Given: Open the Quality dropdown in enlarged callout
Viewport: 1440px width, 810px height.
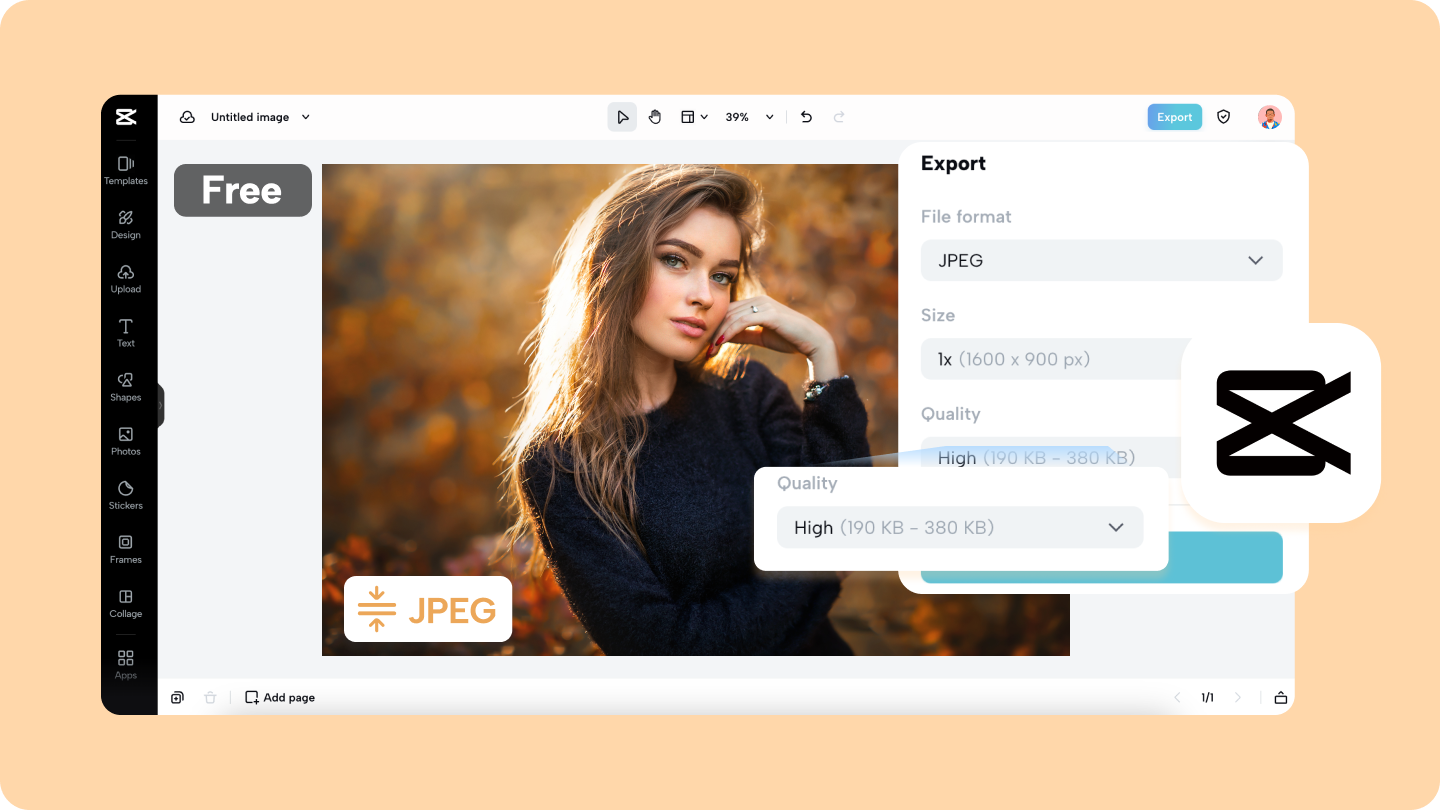Looking at the screenshot, I should click(x=960, y=527).
